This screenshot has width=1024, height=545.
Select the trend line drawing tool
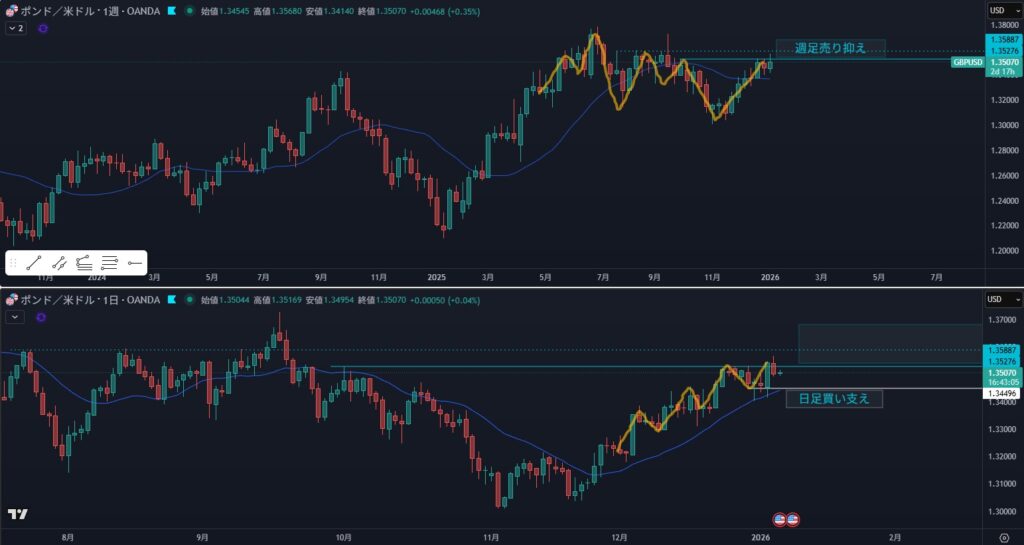34,263
